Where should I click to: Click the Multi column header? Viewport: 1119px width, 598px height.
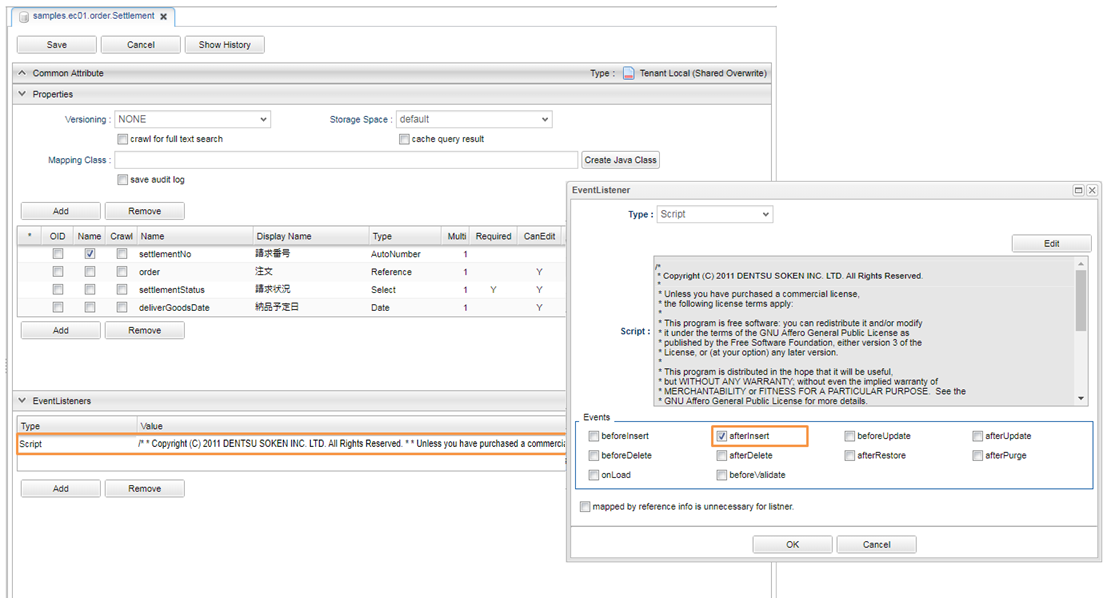pyautogui.click(x=457, y=236)
